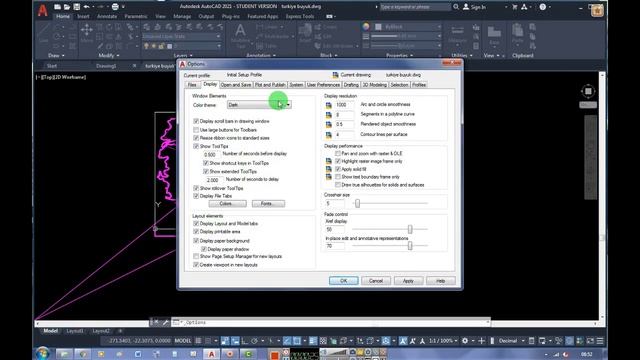Open the Color theme dropdown

(259, 105)
